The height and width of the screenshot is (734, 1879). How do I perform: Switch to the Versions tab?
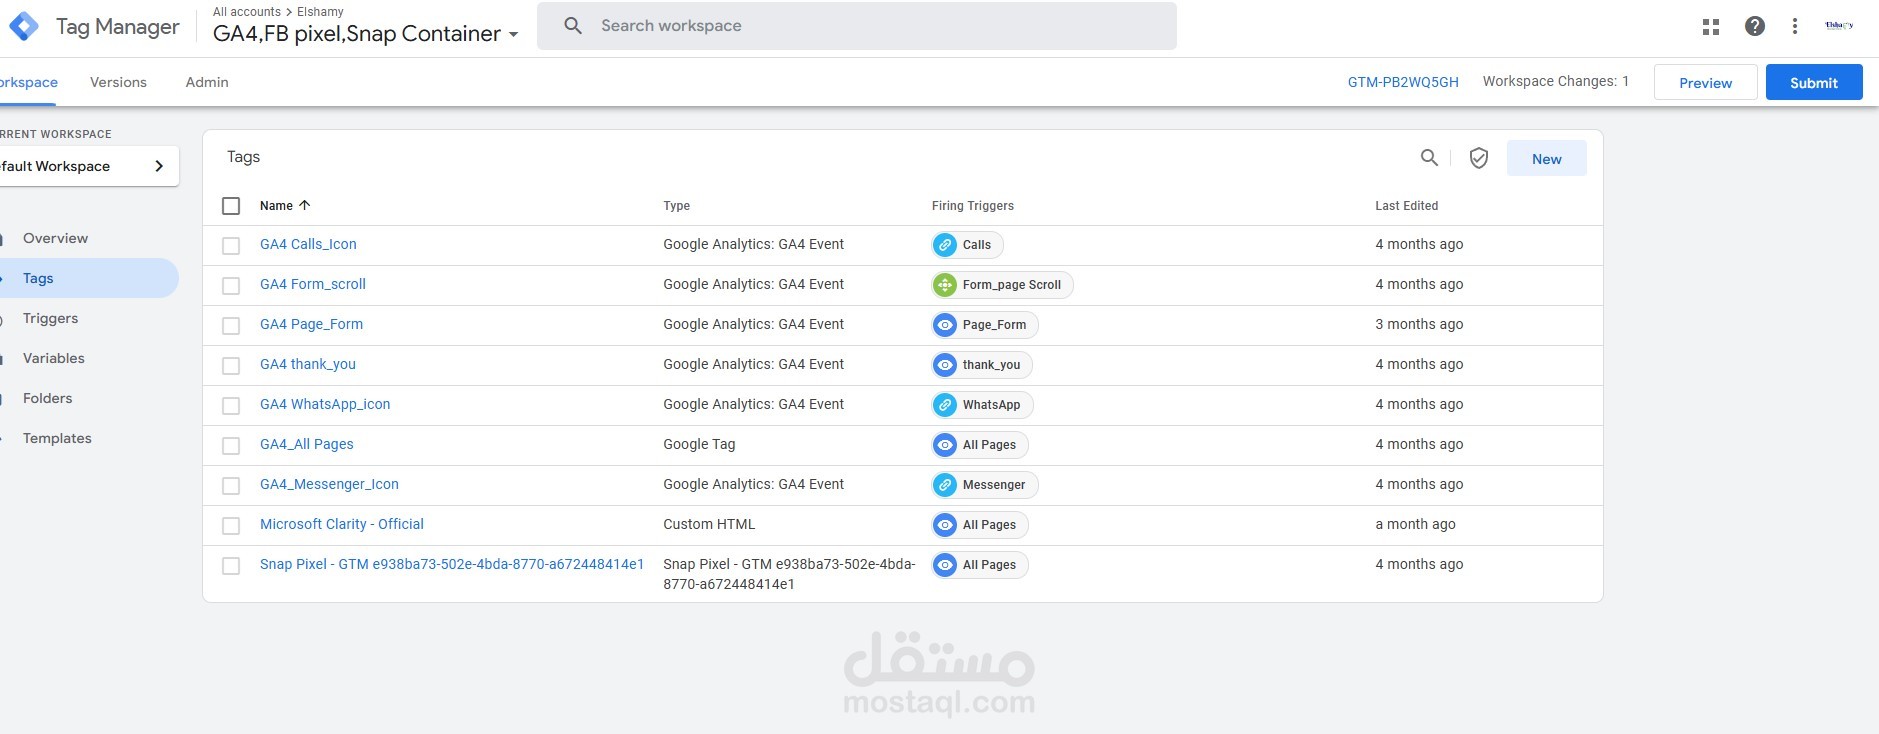coord(118,82)
